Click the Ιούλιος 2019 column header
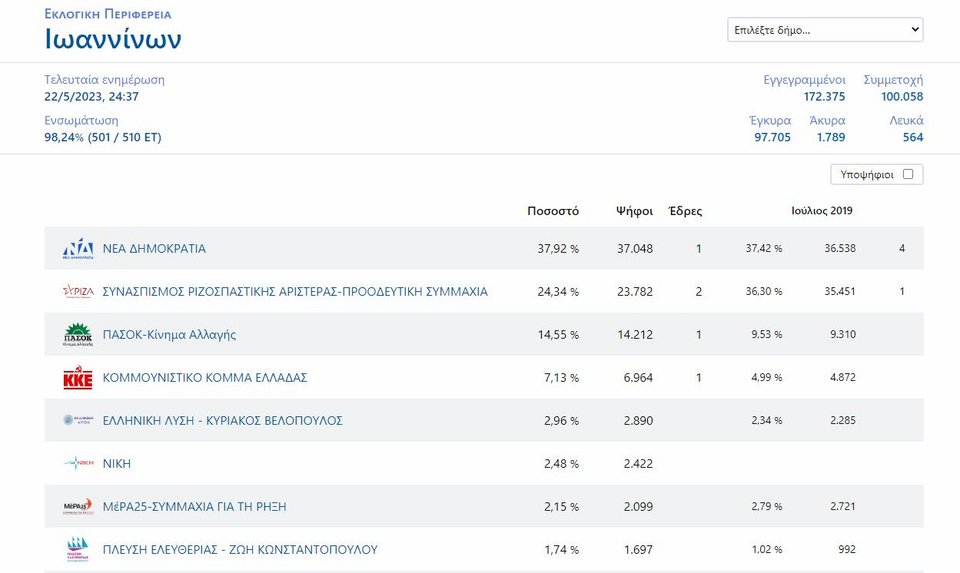The height and width of the screenshot is (573, 960). [821, 211]
